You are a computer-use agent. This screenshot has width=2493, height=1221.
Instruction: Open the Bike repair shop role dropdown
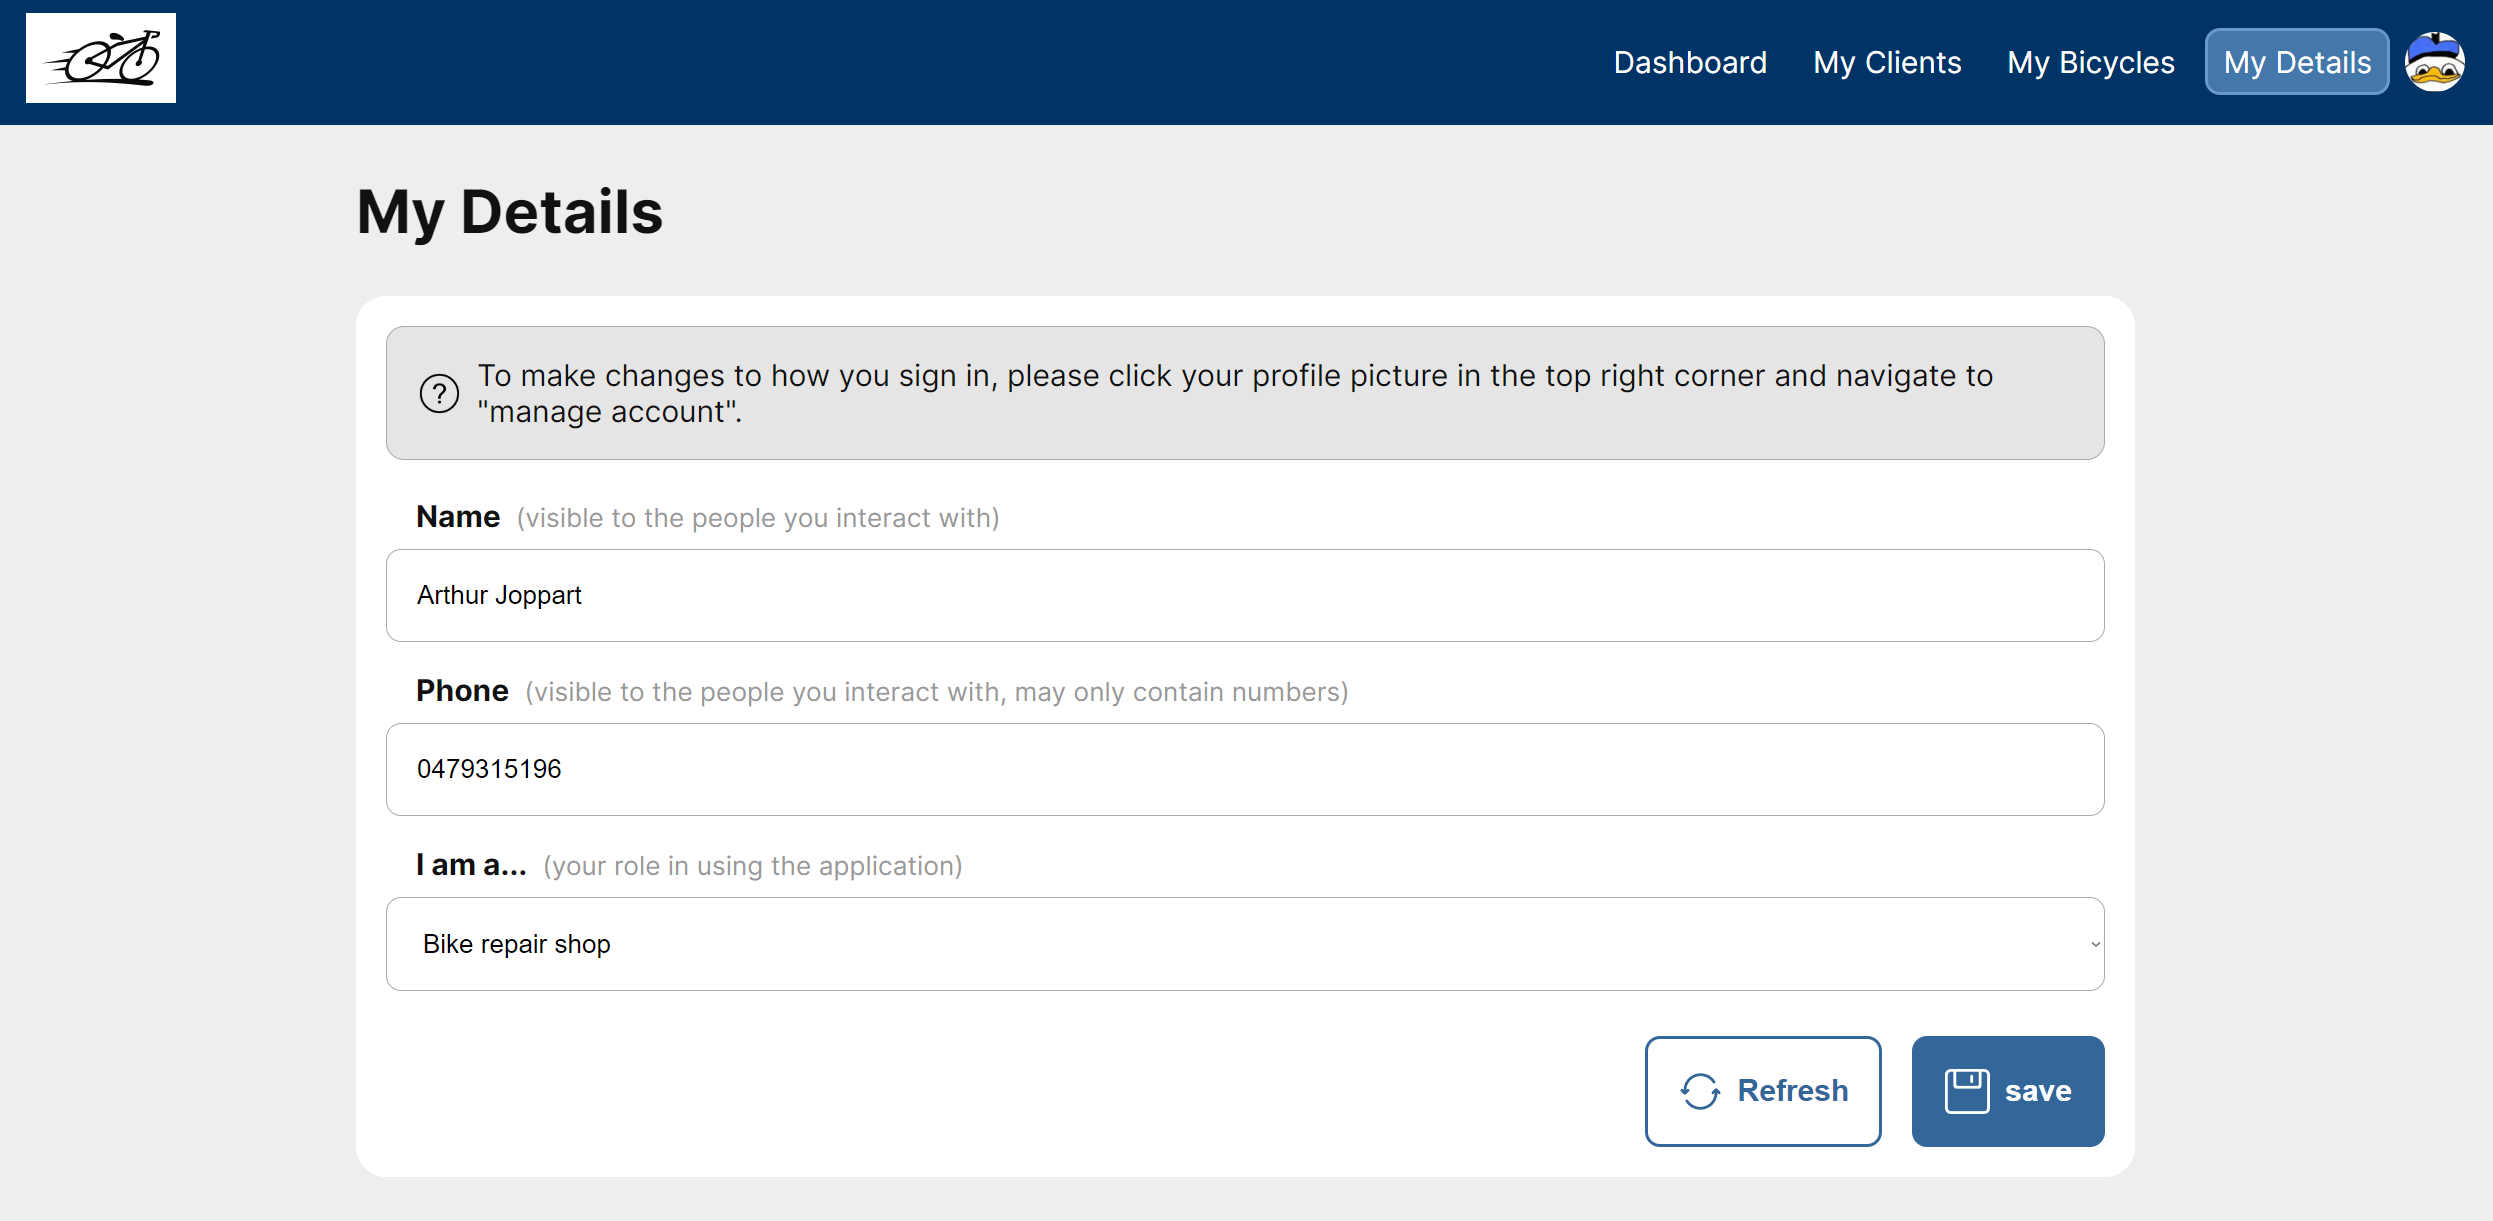coord(1245,944)
